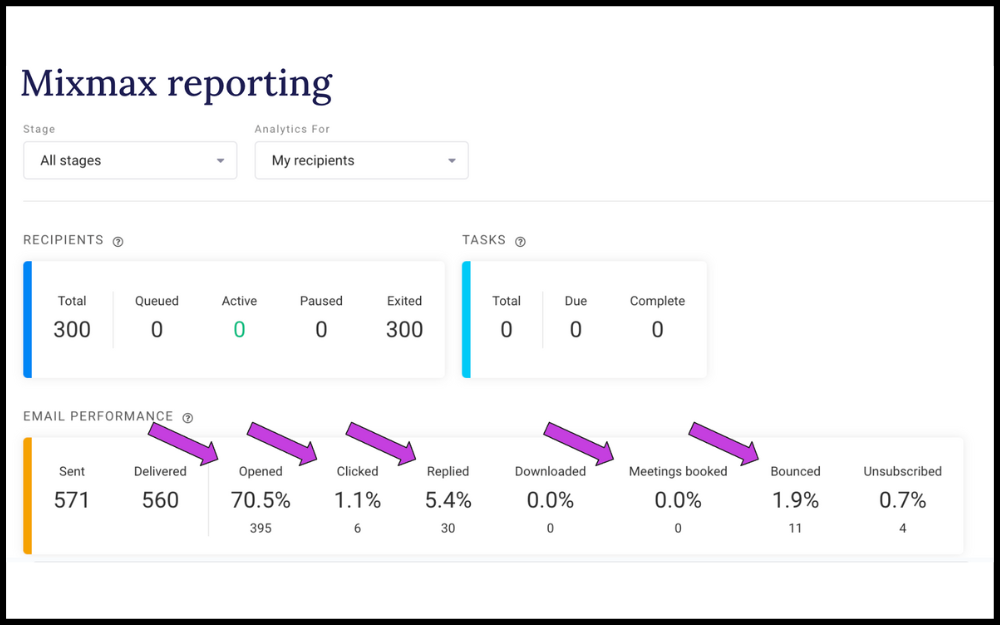Click the Opened rate 70.5%

point(261,500)
